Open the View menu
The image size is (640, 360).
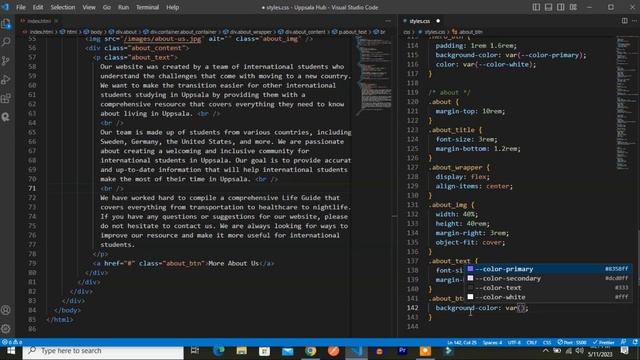tap(89, 7)
